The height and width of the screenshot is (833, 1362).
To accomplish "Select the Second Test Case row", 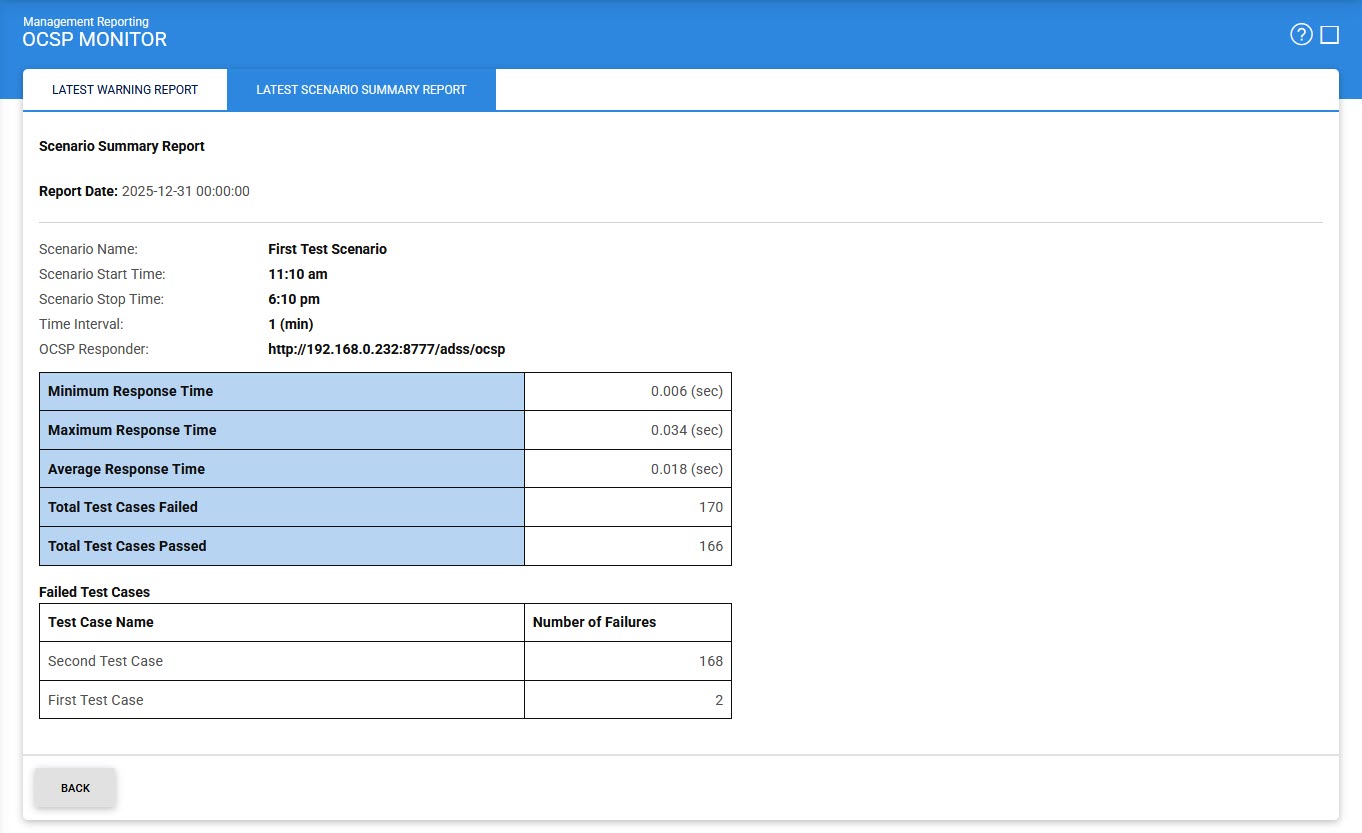I will tap(105, 661).
